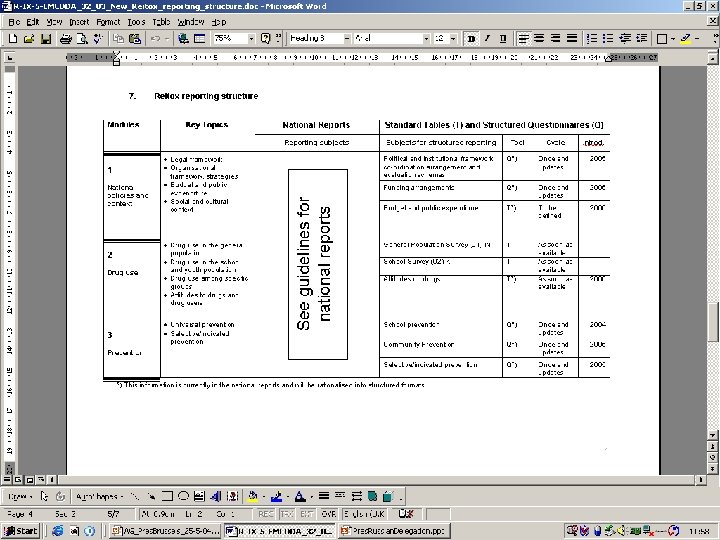
Task: Open the Microsoft Word Help icon
Action: [265, 39]
